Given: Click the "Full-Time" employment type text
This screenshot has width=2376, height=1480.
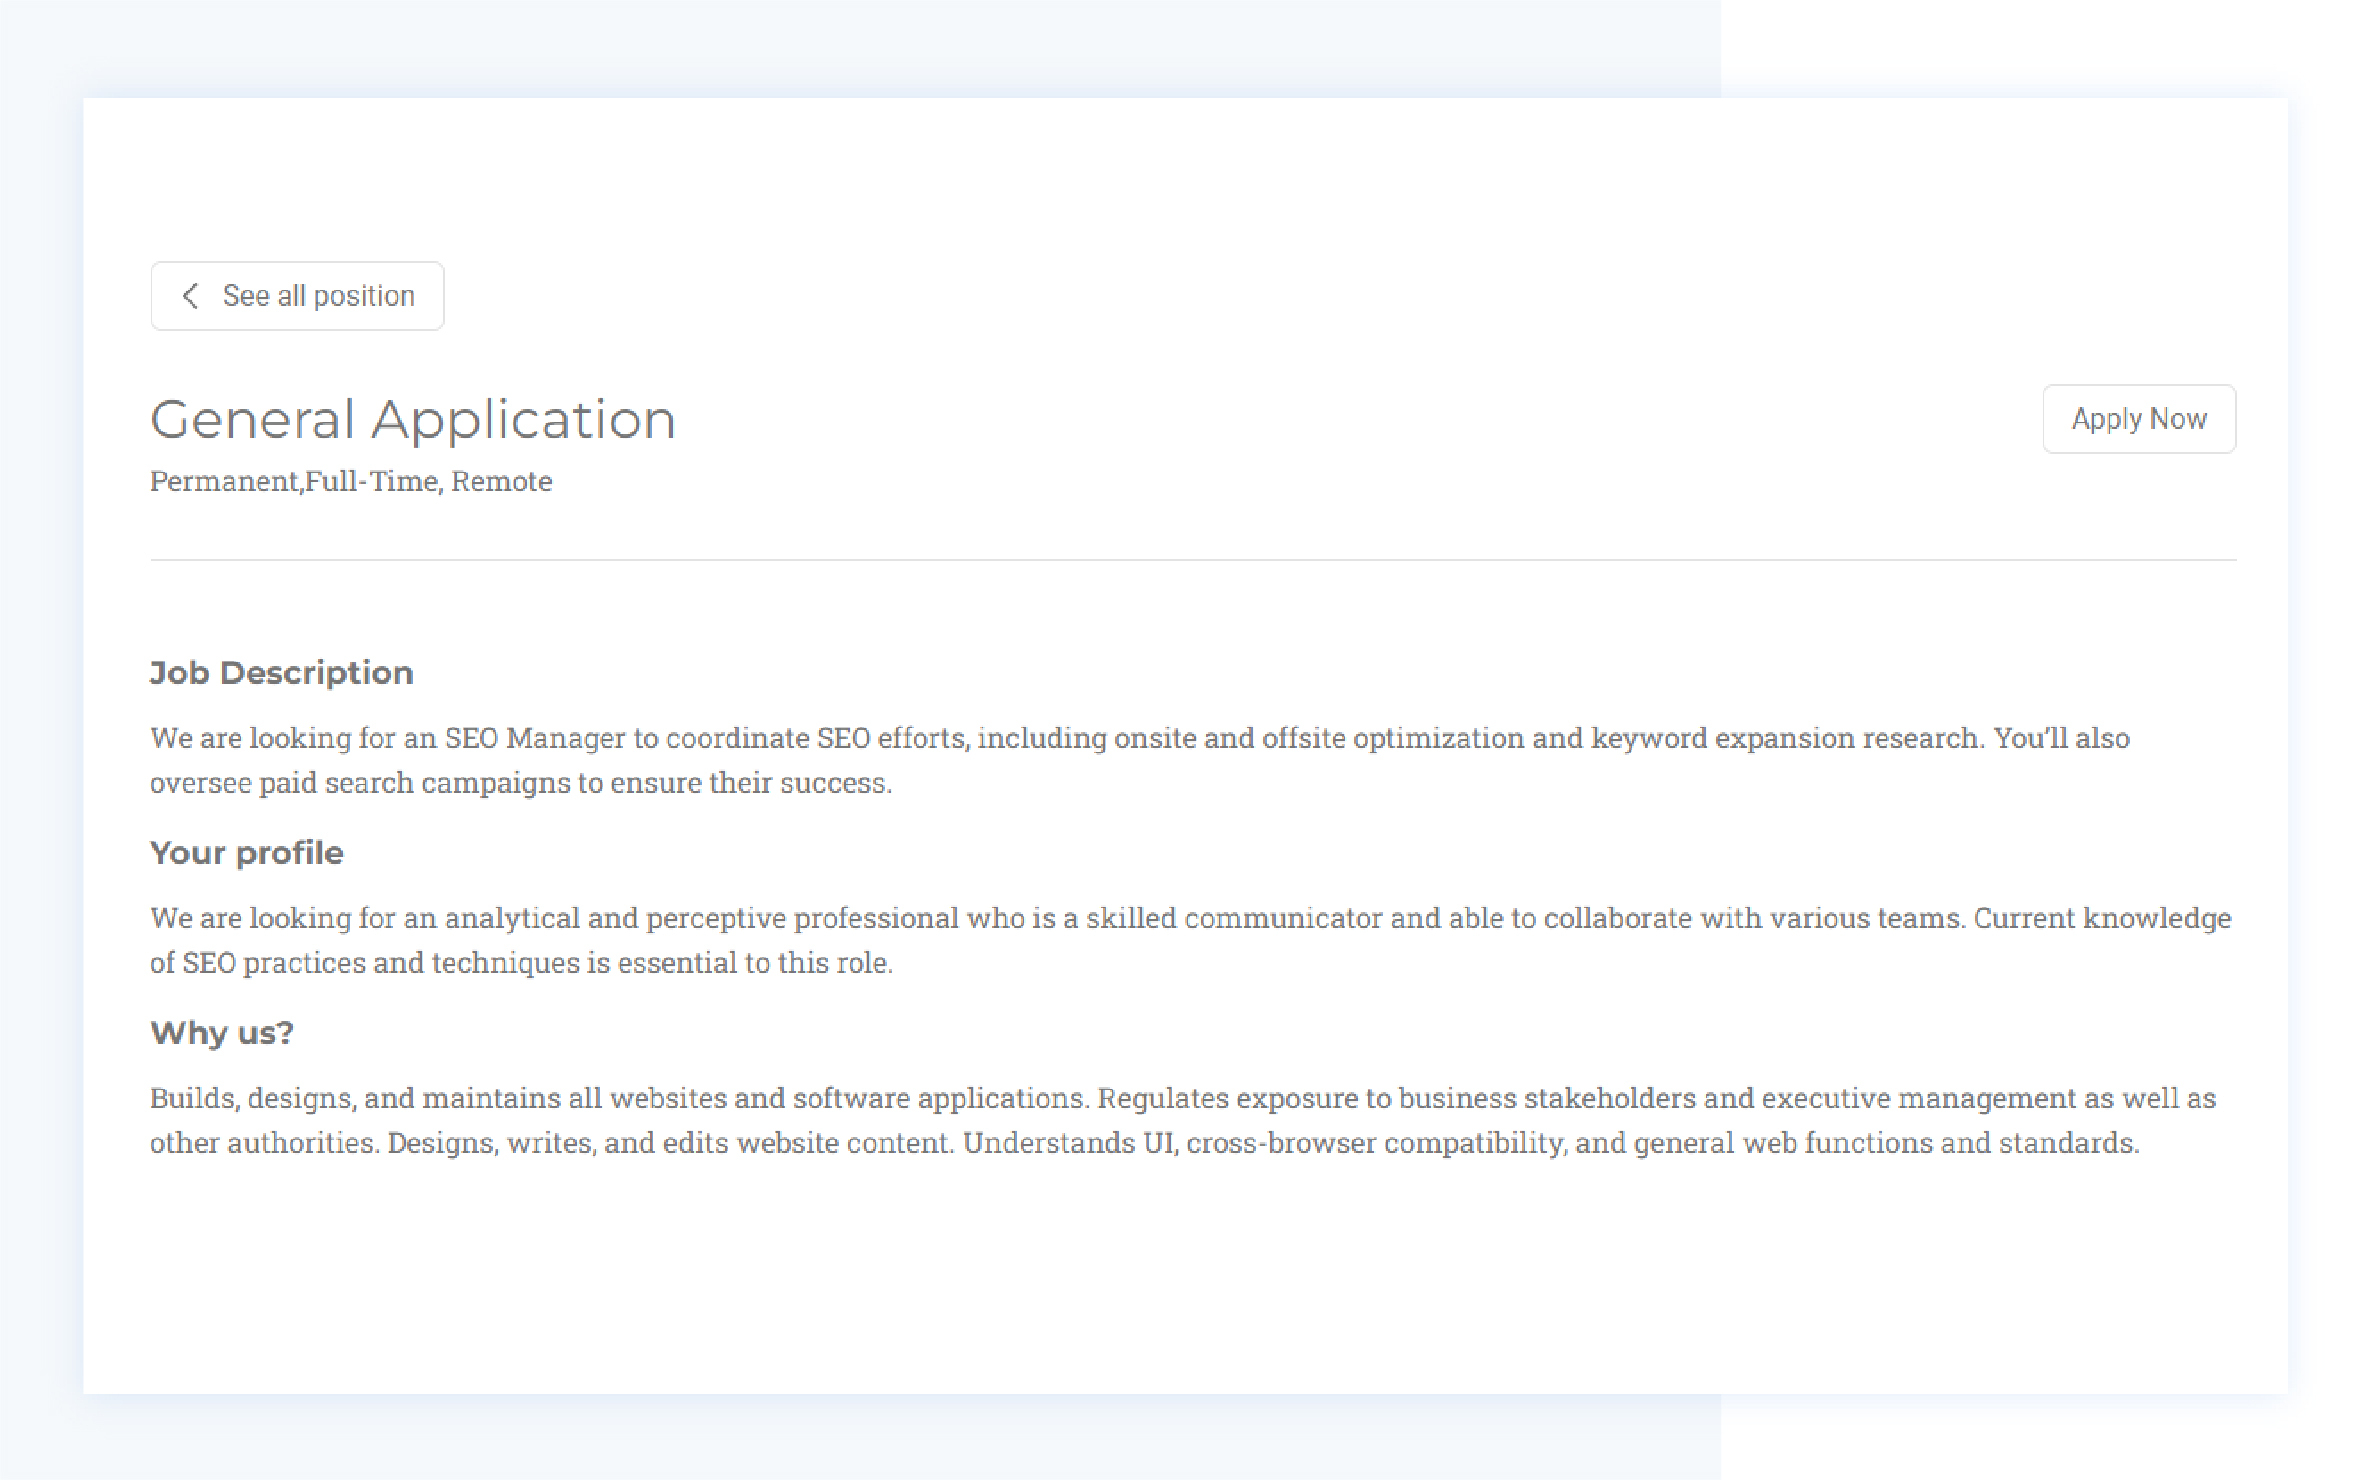Looking at the screenshot, I should [x=371, y=482].
